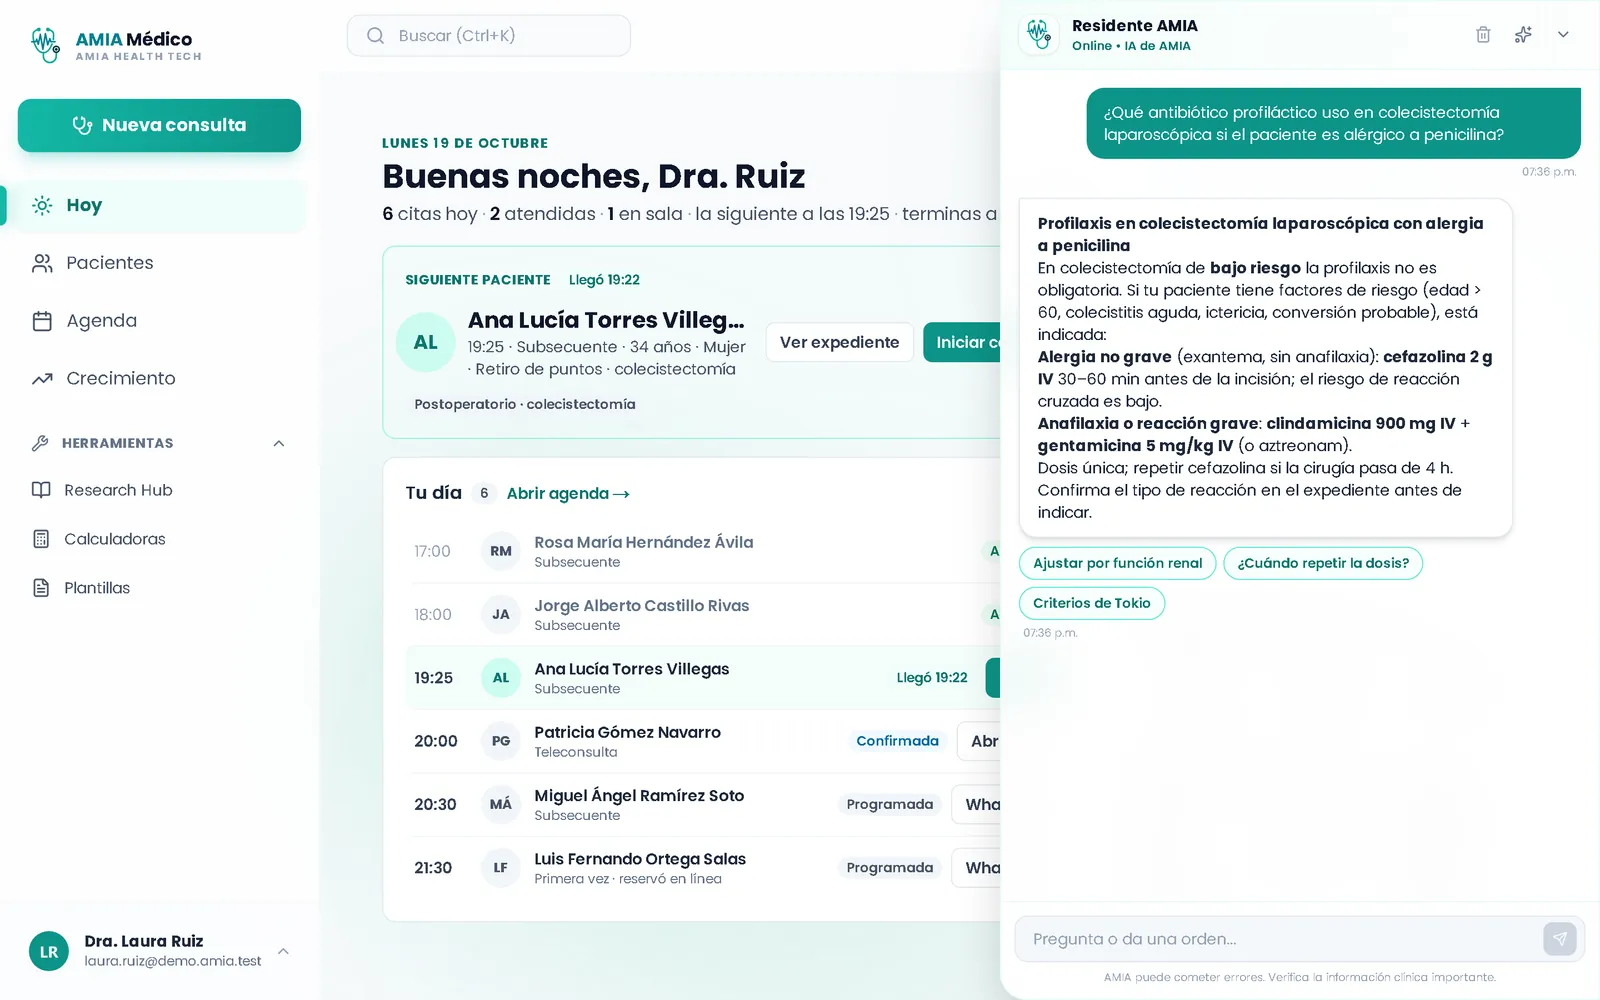Click the book icon beside Research Hub

click(41, 490)
